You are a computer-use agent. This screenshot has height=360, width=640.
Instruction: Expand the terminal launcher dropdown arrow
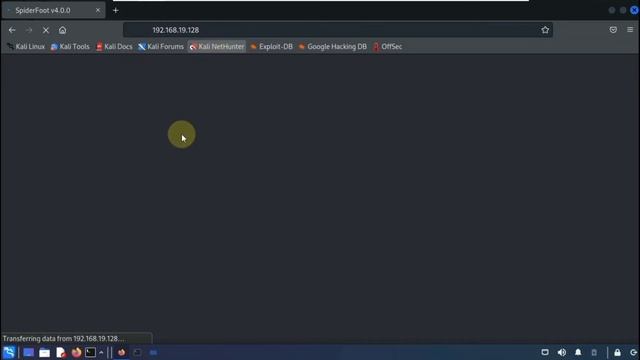coord(101,353)
